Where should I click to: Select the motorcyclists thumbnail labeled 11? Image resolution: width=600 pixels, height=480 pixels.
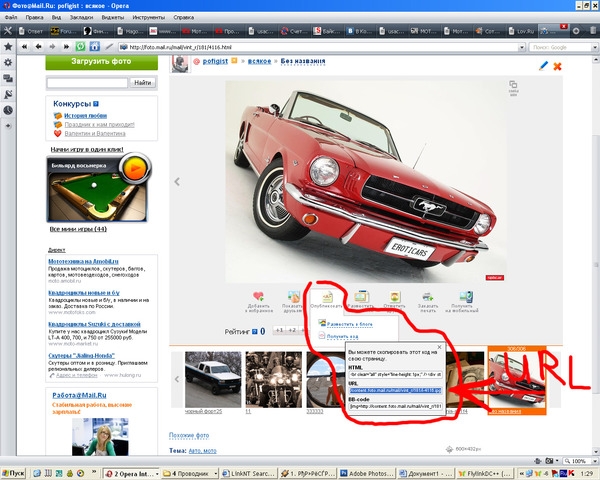tap(274, 379)
